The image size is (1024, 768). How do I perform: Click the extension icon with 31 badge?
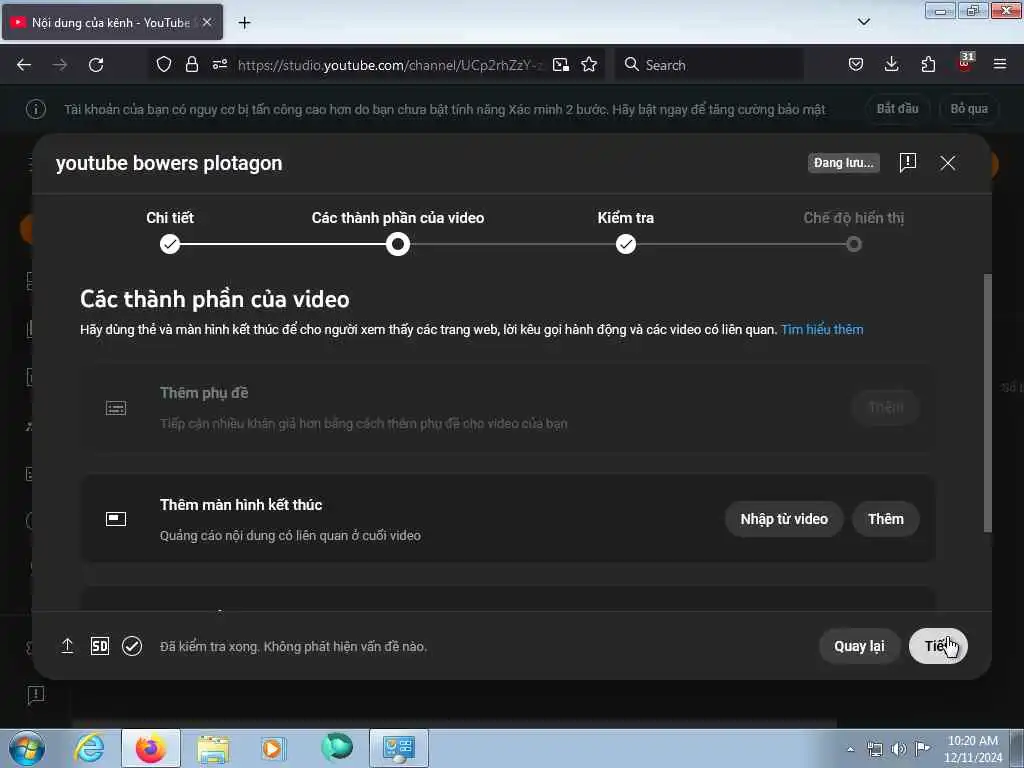[x=965, y=62]
